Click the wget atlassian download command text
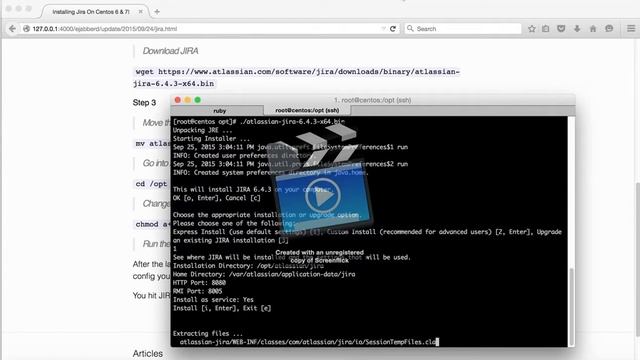 pos(297,78)
